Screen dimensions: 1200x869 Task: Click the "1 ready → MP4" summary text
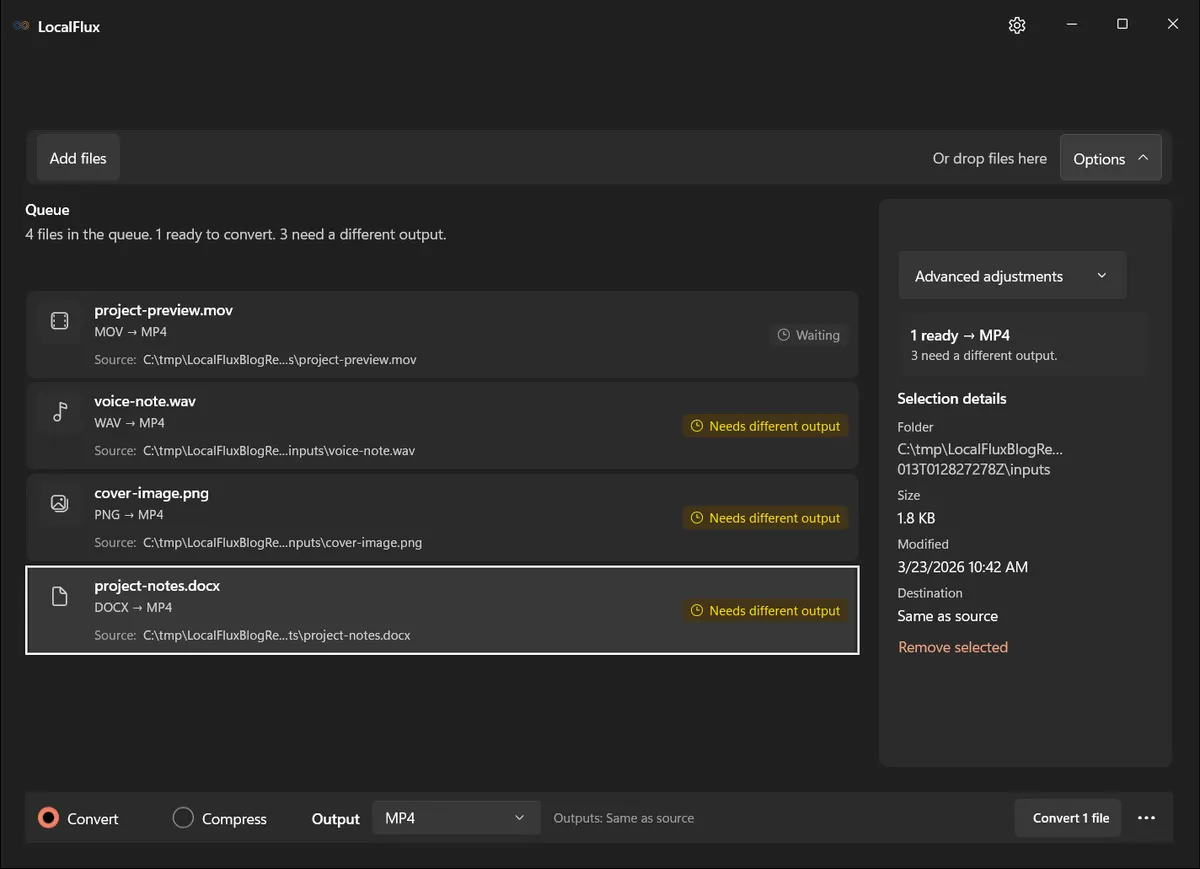[960, 335]
